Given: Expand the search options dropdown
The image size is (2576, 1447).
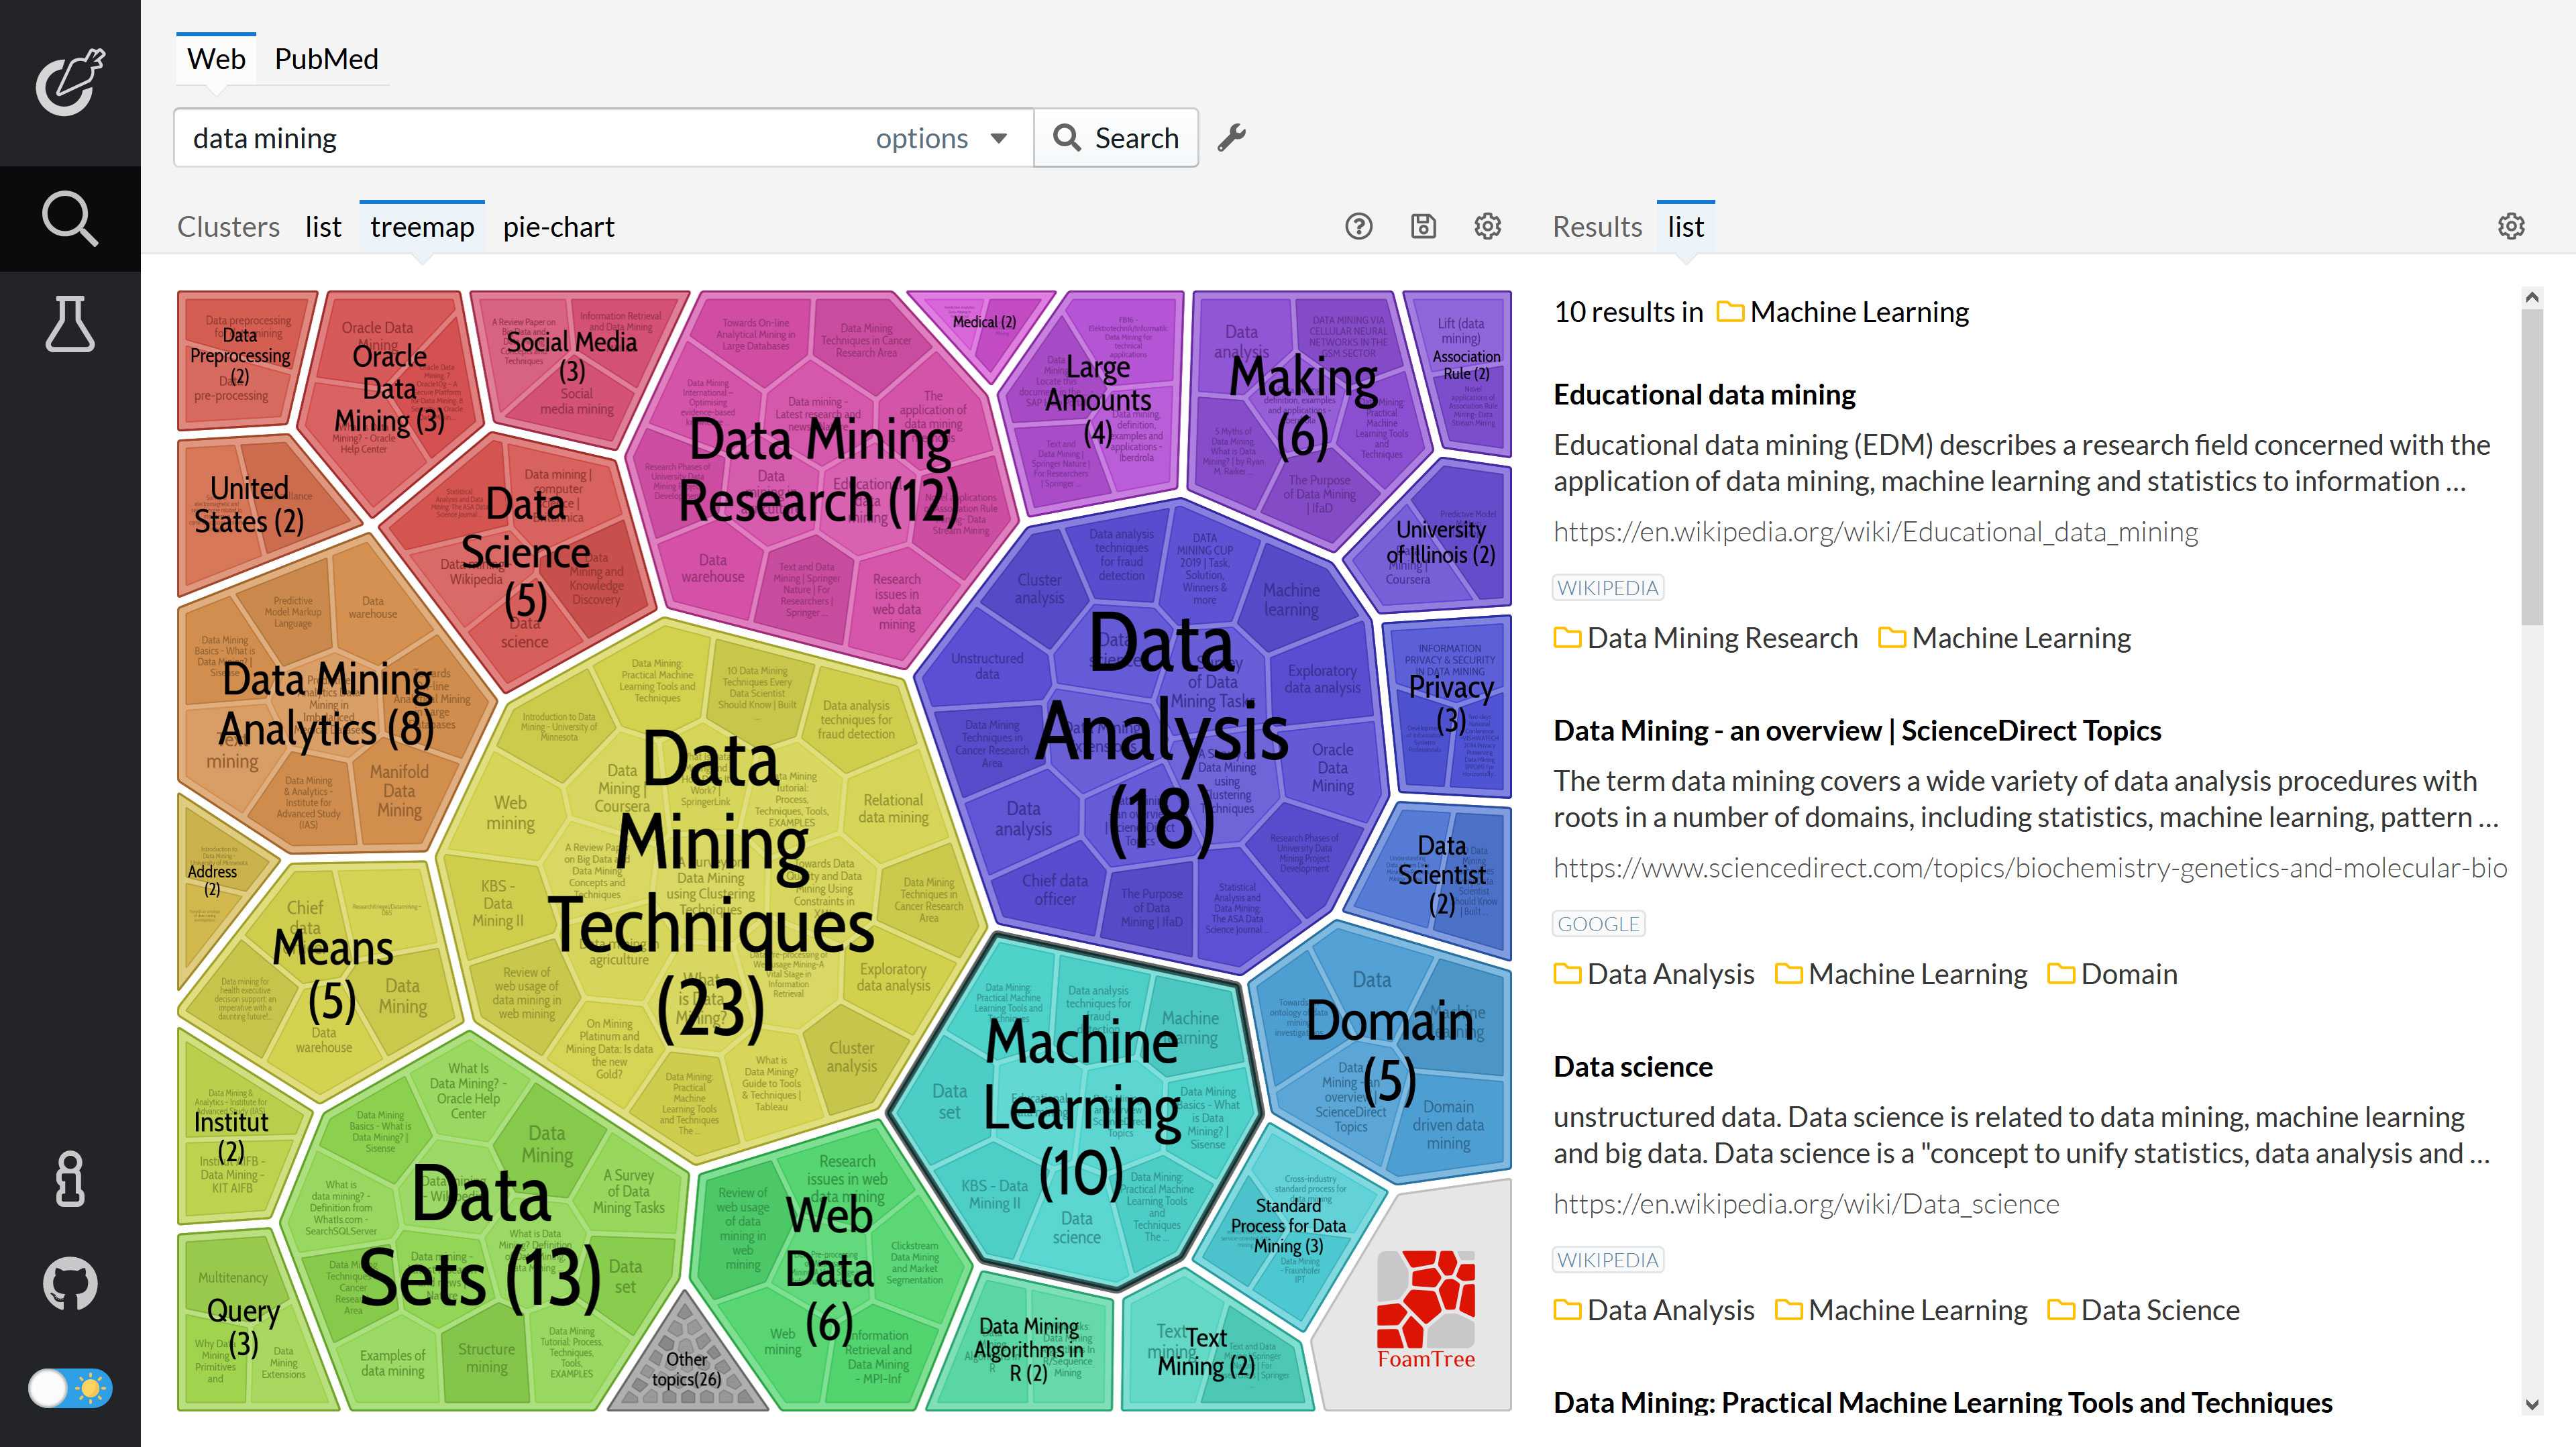Looking at the screenshot, I should [x=940, y=138].
